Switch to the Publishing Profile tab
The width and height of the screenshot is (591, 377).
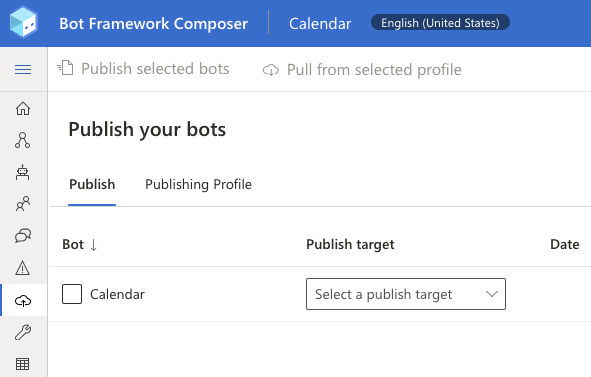tap(198, 184)
